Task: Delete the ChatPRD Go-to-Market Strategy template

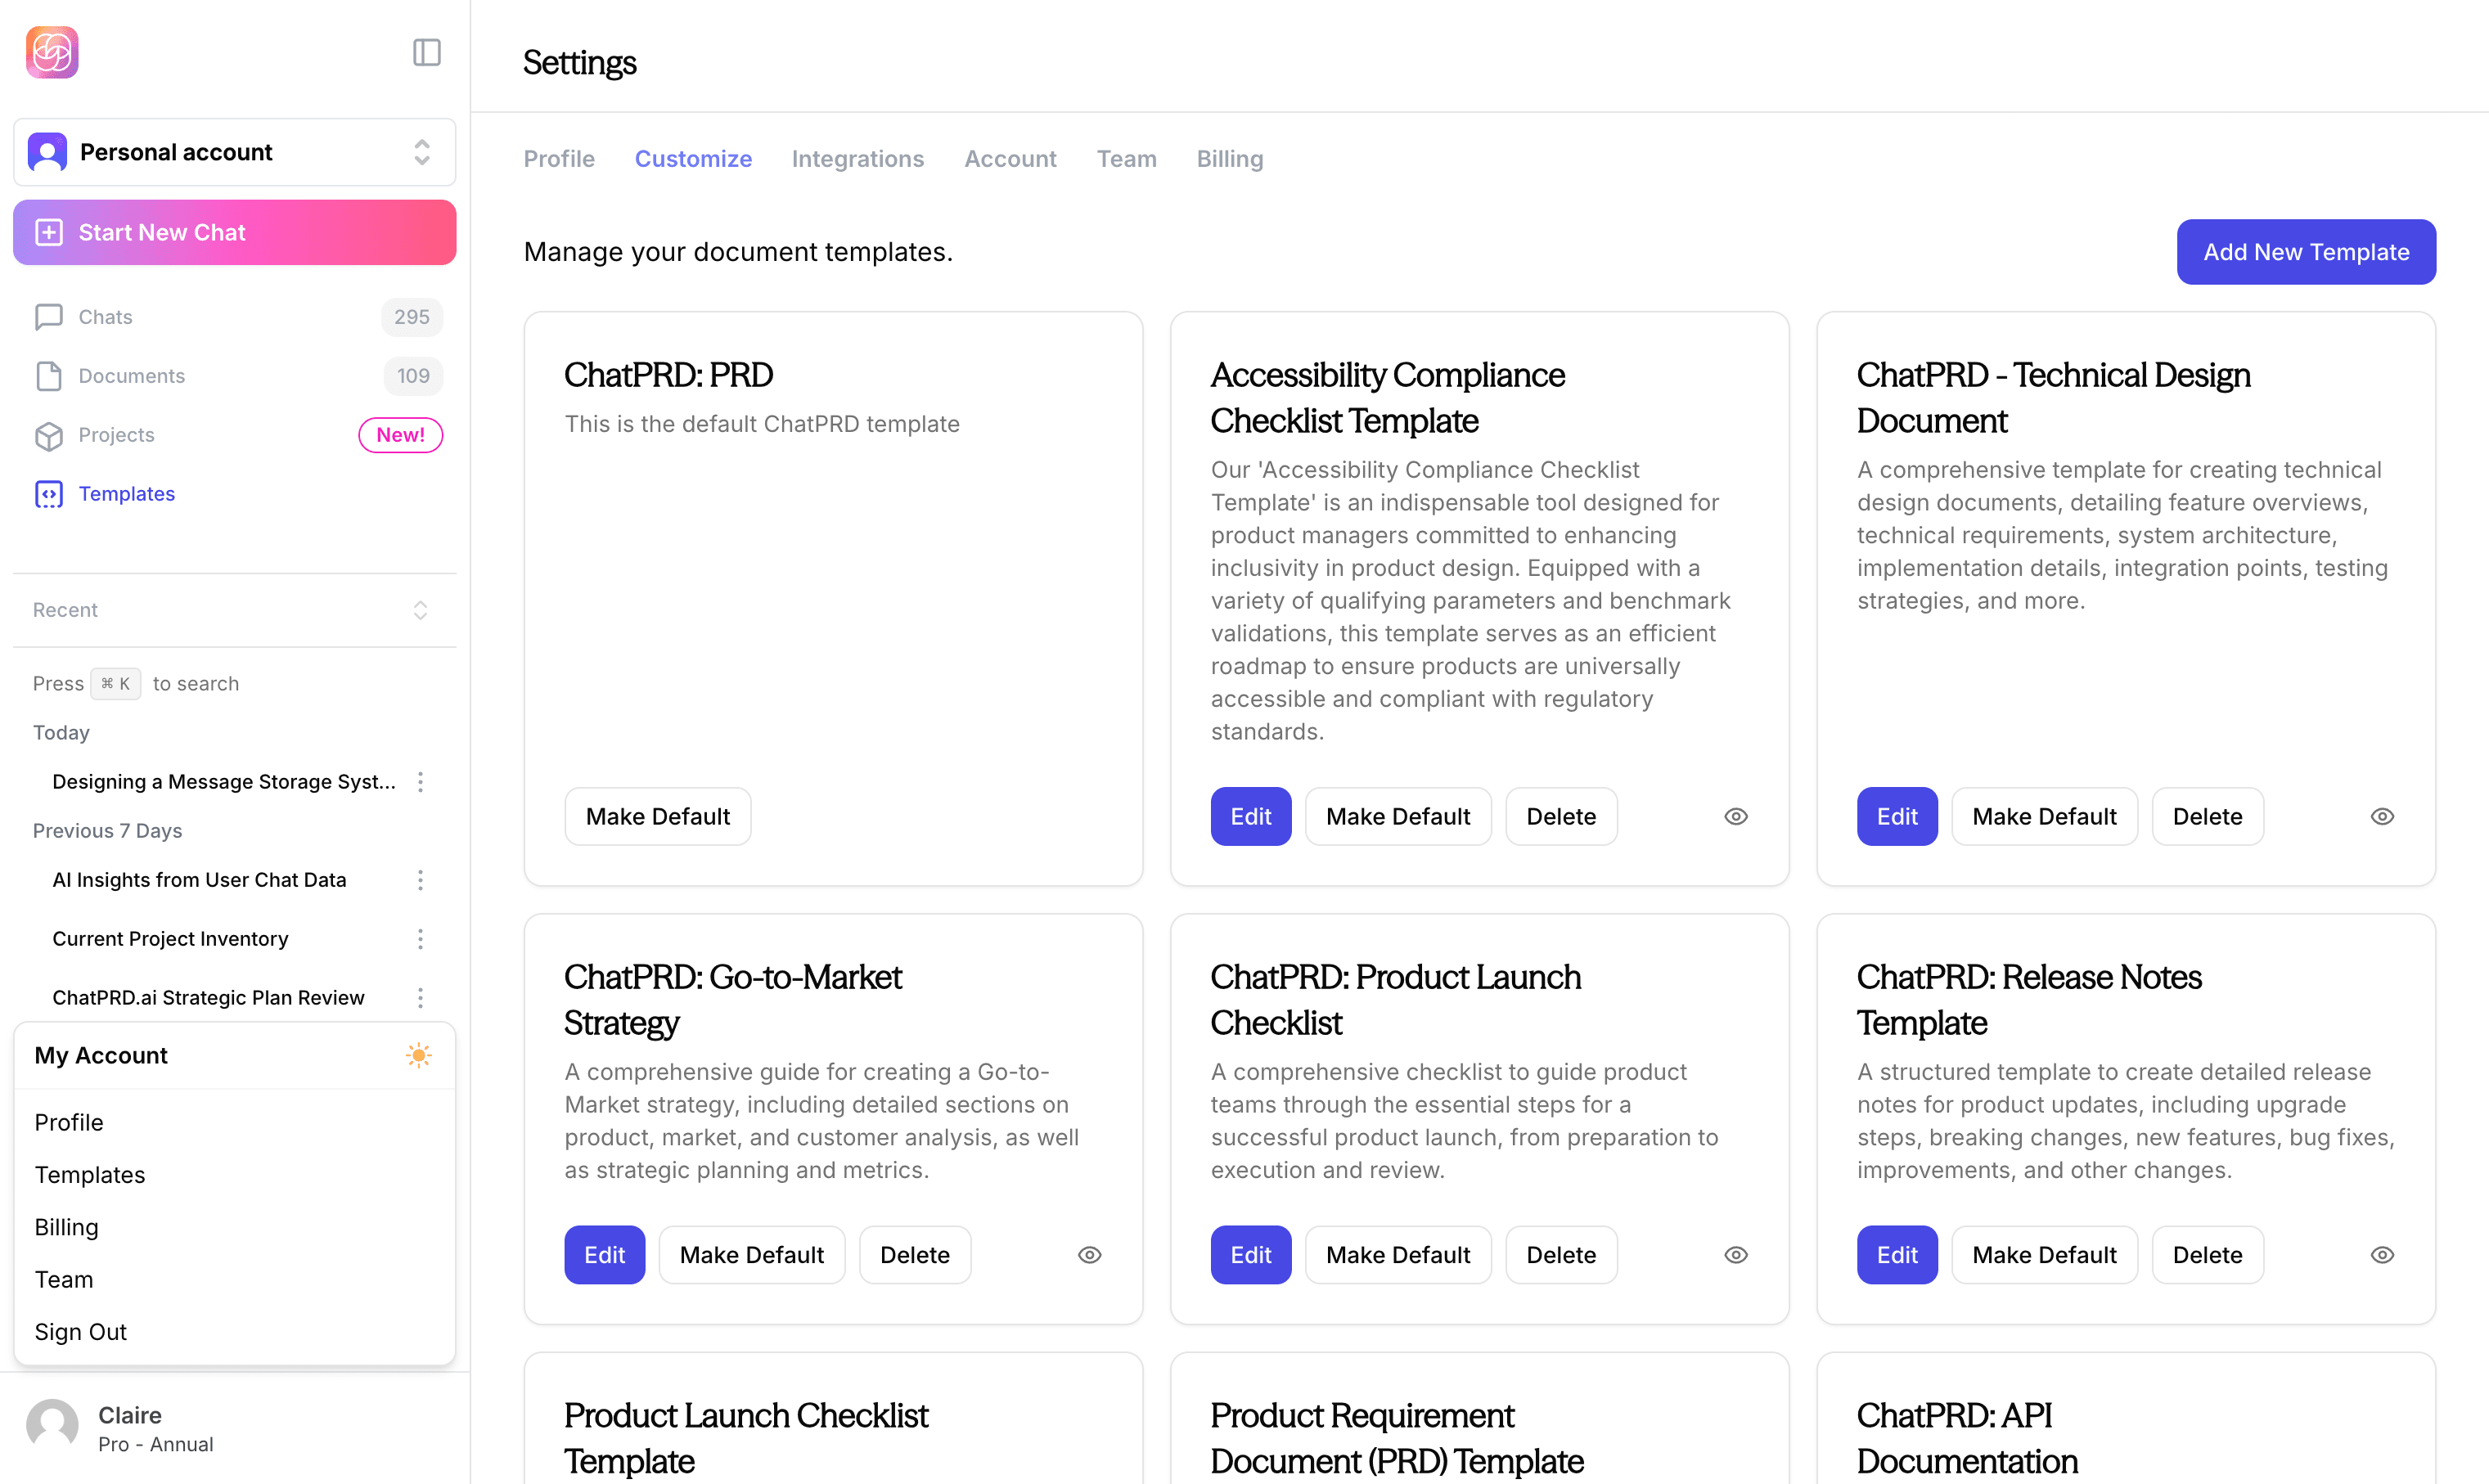Action: coord(915,1254)
